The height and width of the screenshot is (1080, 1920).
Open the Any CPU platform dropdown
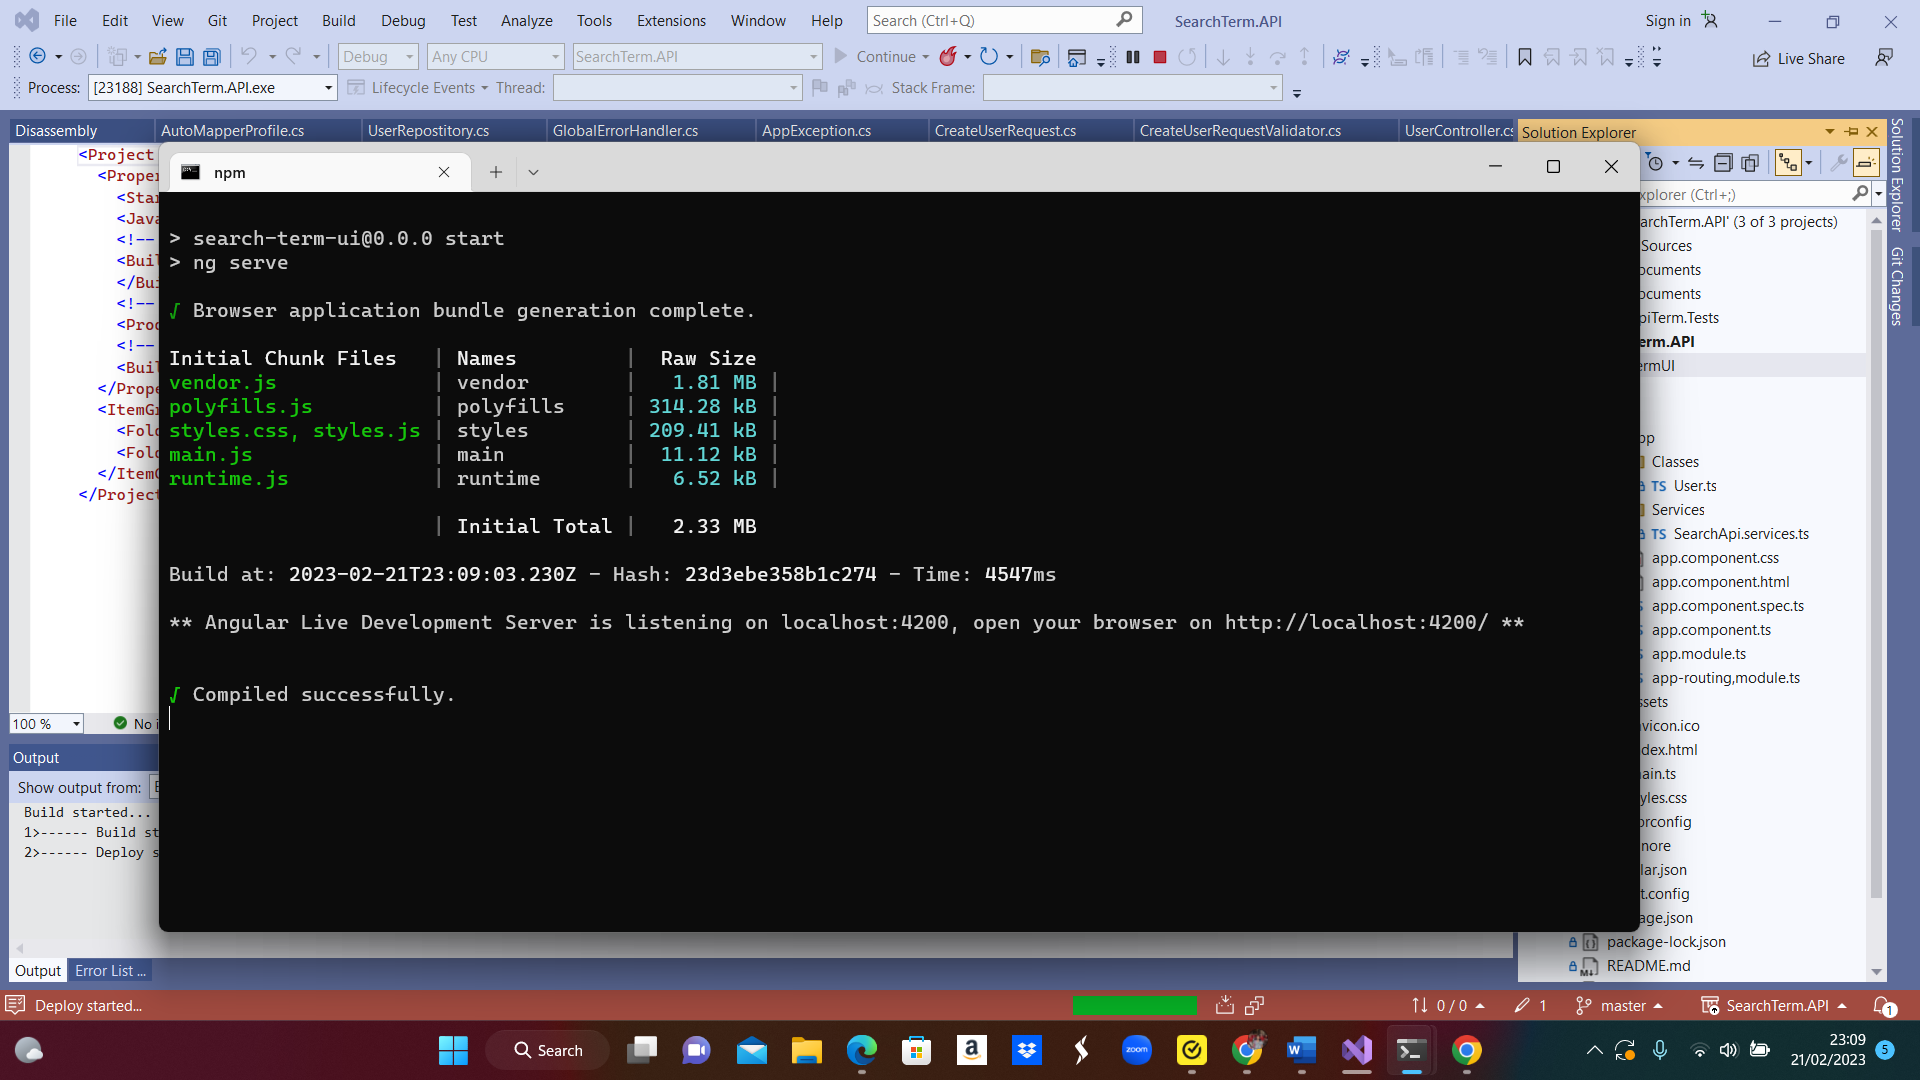[x=495, y=56]
